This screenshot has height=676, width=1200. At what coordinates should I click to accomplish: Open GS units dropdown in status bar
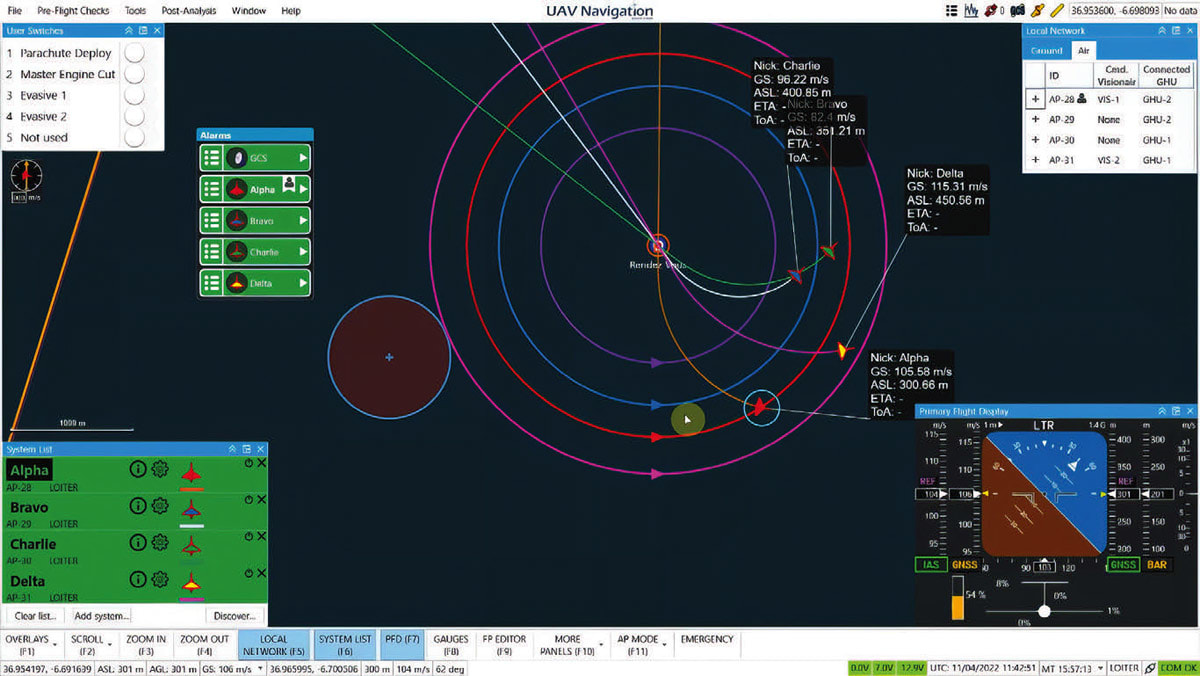coord(260,668)
